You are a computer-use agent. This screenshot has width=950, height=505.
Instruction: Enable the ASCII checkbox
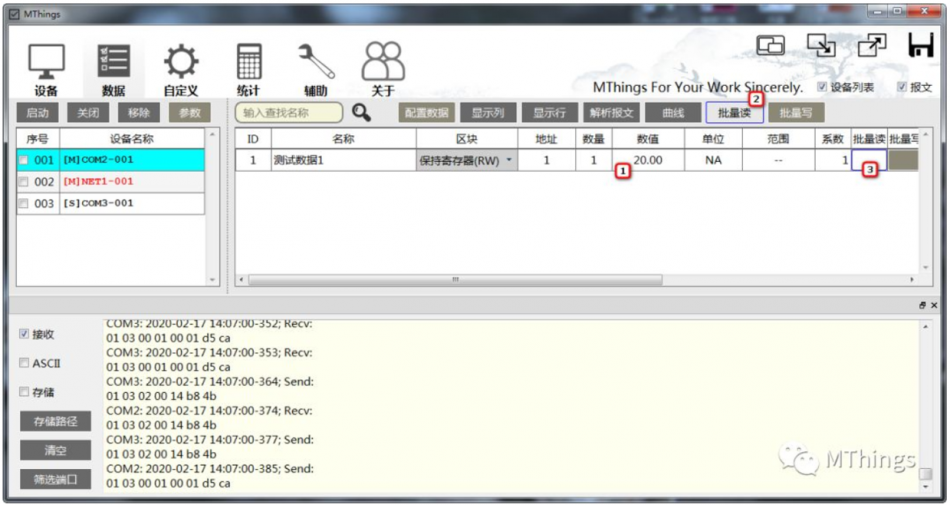tap(24, 363)
